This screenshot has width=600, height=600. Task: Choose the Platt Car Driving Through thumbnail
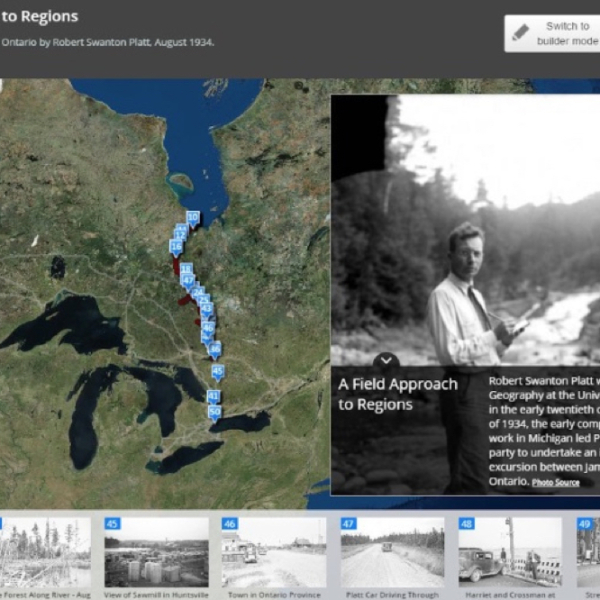(391, 551)
